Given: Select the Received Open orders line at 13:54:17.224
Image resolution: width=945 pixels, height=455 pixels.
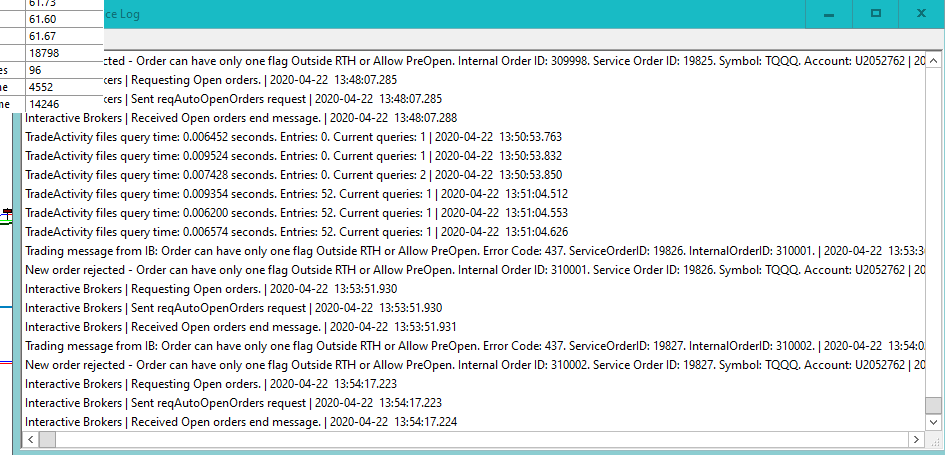Looking at the screenshot, I should (x=241, y=422).
